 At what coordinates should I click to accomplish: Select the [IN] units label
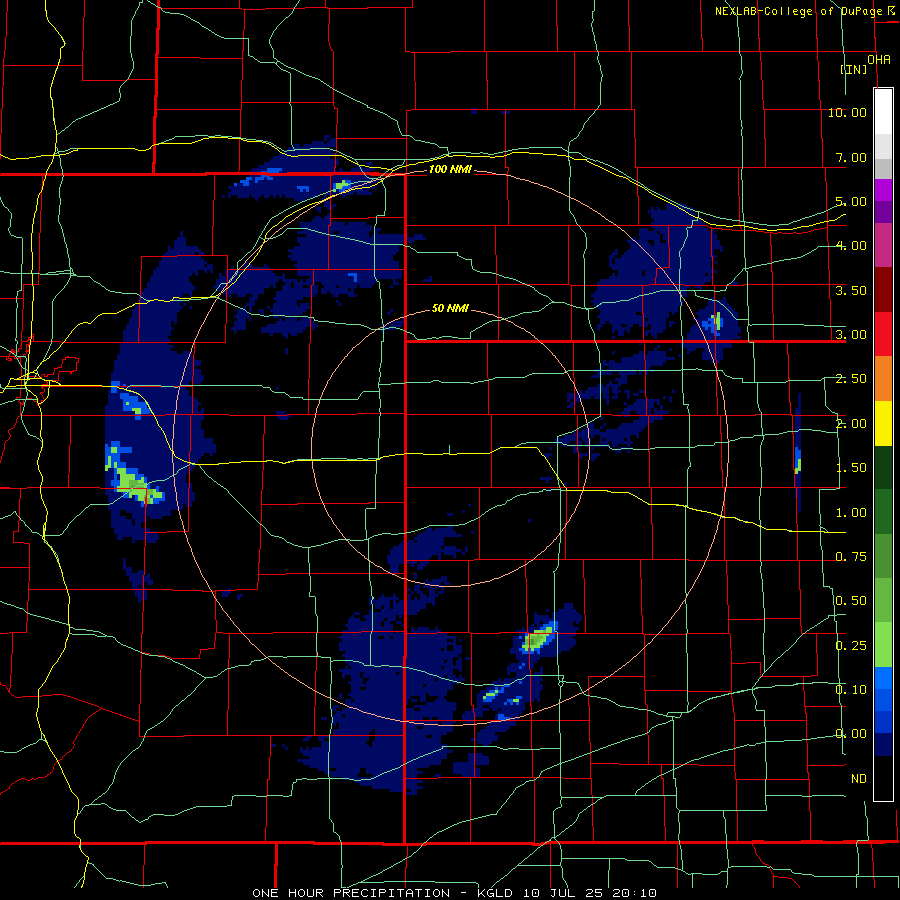pyautogui.click(x=854, y=69)
